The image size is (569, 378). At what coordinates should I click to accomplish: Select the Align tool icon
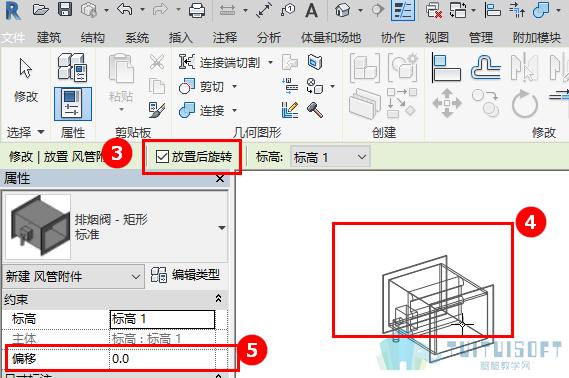(x=447, y=67)
